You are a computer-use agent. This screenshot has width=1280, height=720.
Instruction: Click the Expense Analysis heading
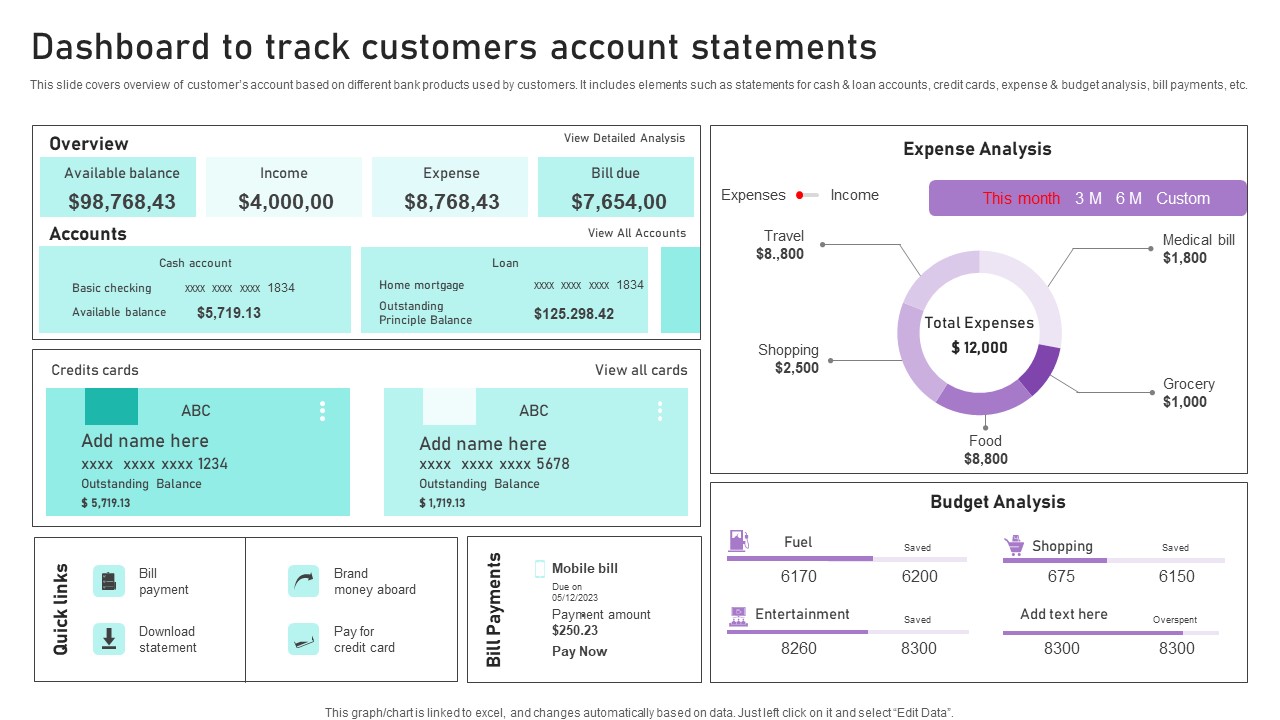click(x=977, y=149)
